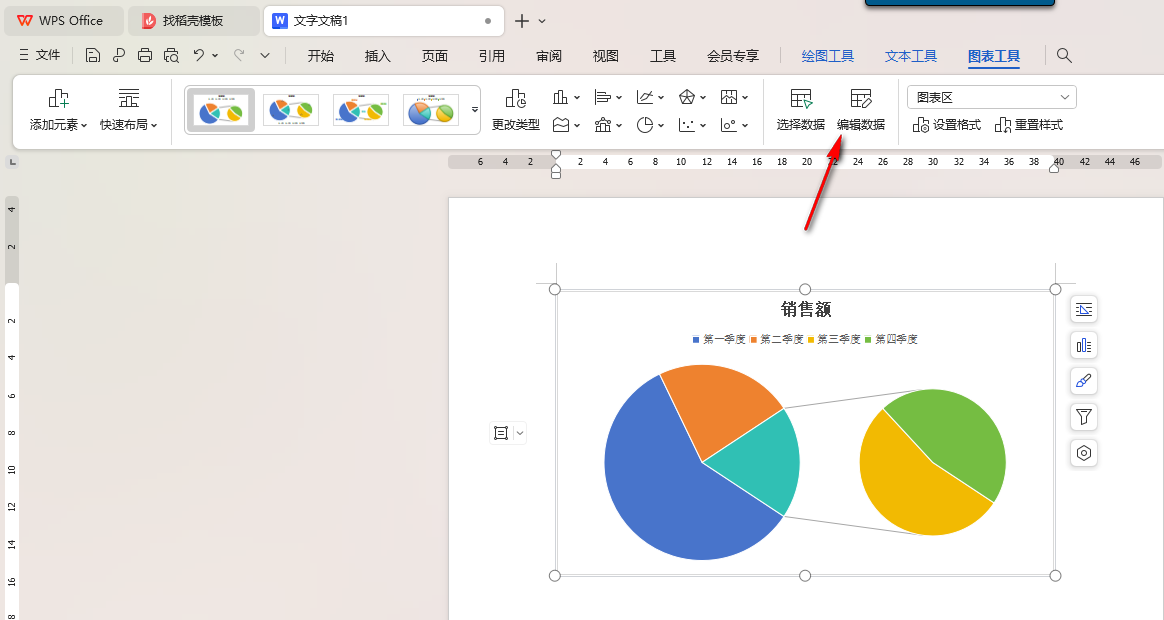Select the scatter chart type icon
This screenshot has height=620, width=1164.
click(687, 125)
